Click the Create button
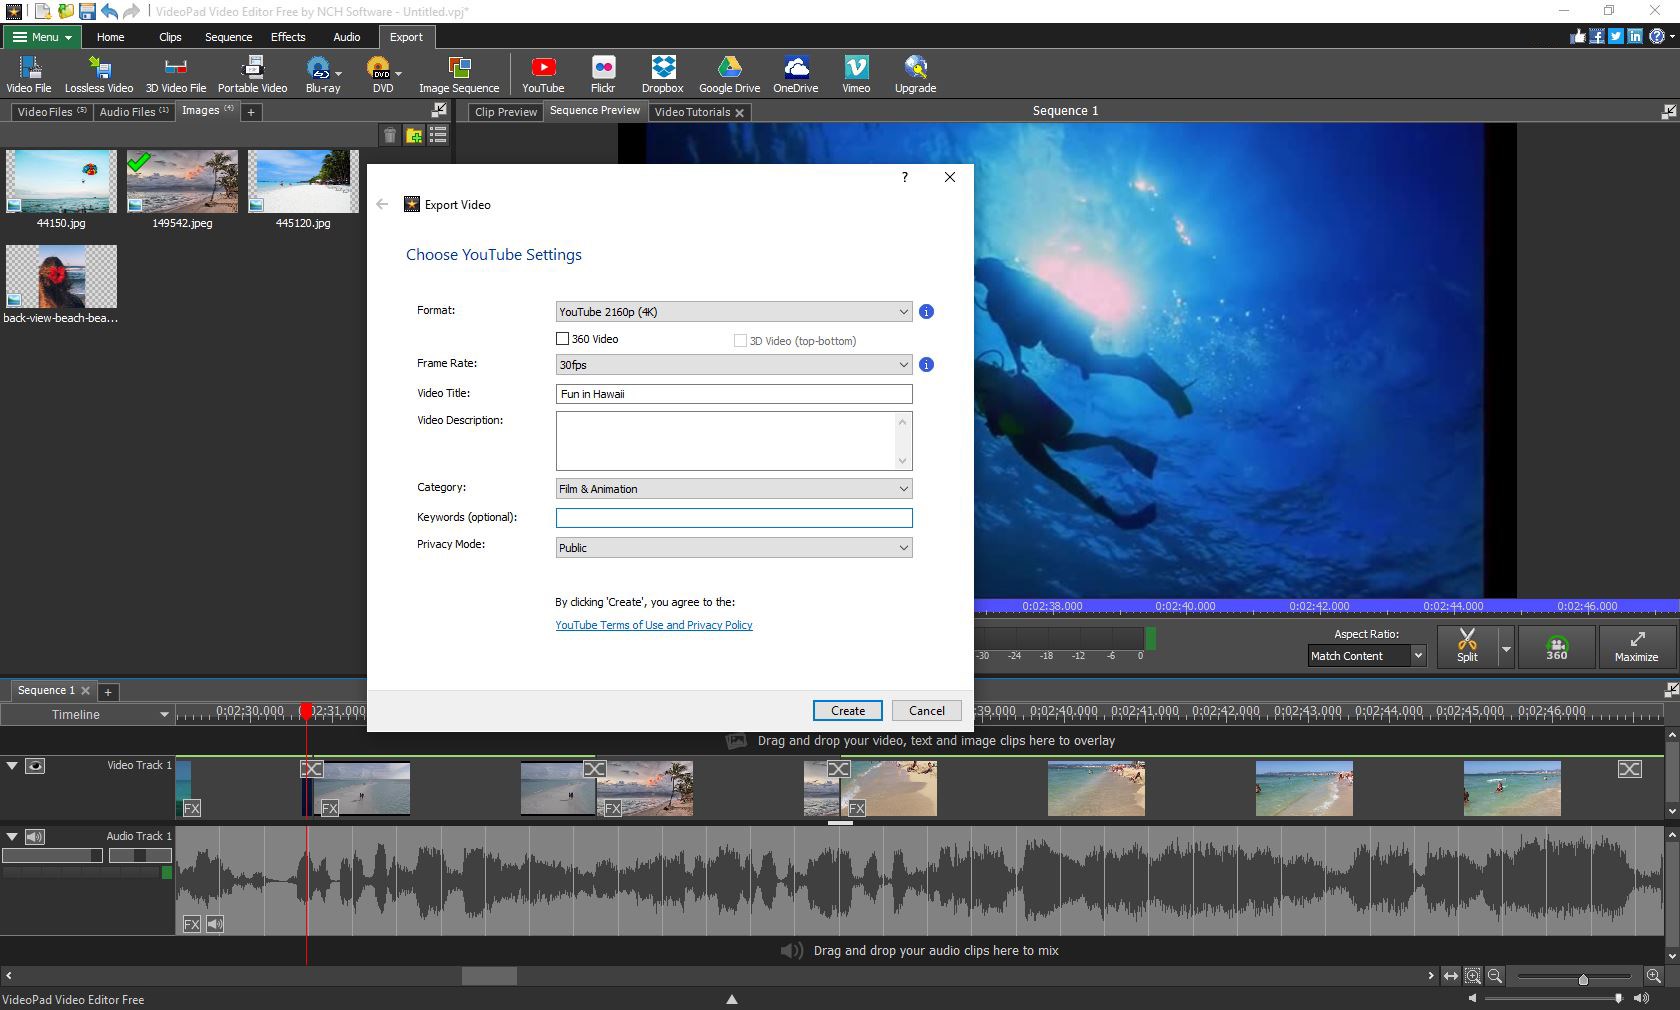Image resolution: width=1680 pixels, height=1010 pixels. [x=847, y=710]
